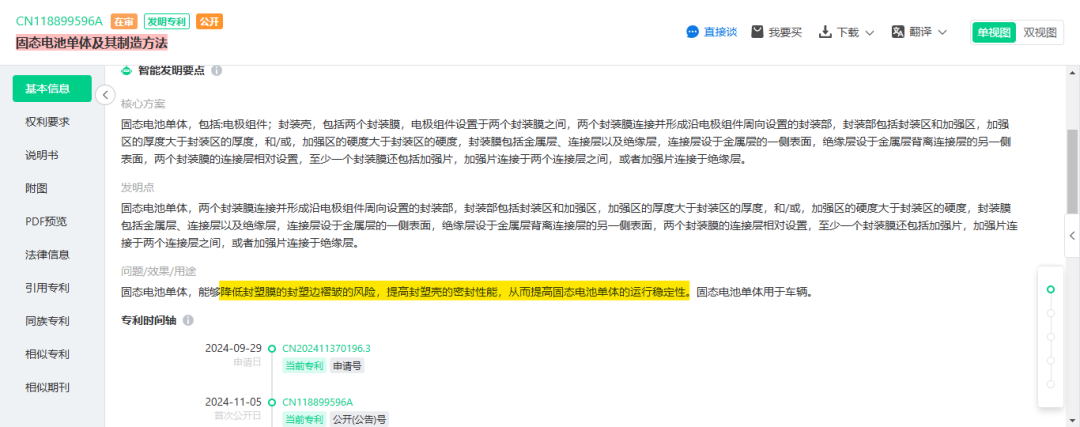Click the 我要买 envelope icon

click(758, 32)
